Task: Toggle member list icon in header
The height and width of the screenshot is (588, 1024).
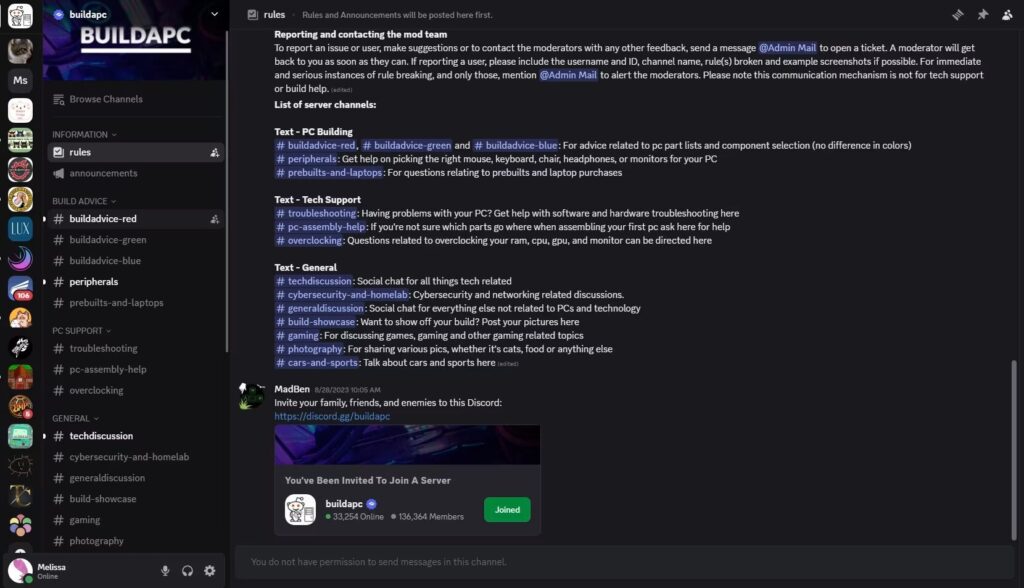Action: pos(1007,14)
